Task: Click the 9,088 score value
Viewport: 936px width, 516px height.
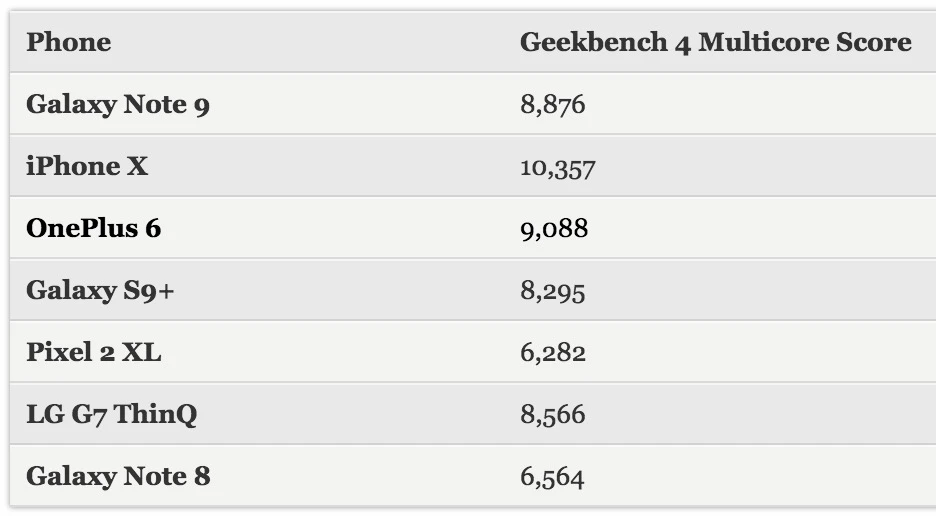Action: [x=554, y=229]
